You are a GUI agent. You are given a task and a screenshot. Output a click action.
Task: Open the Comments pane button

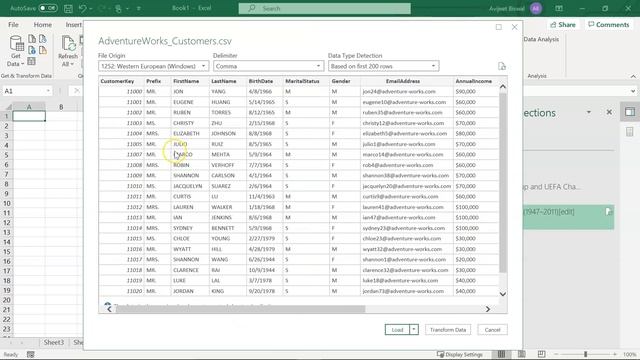coord(609,24)
